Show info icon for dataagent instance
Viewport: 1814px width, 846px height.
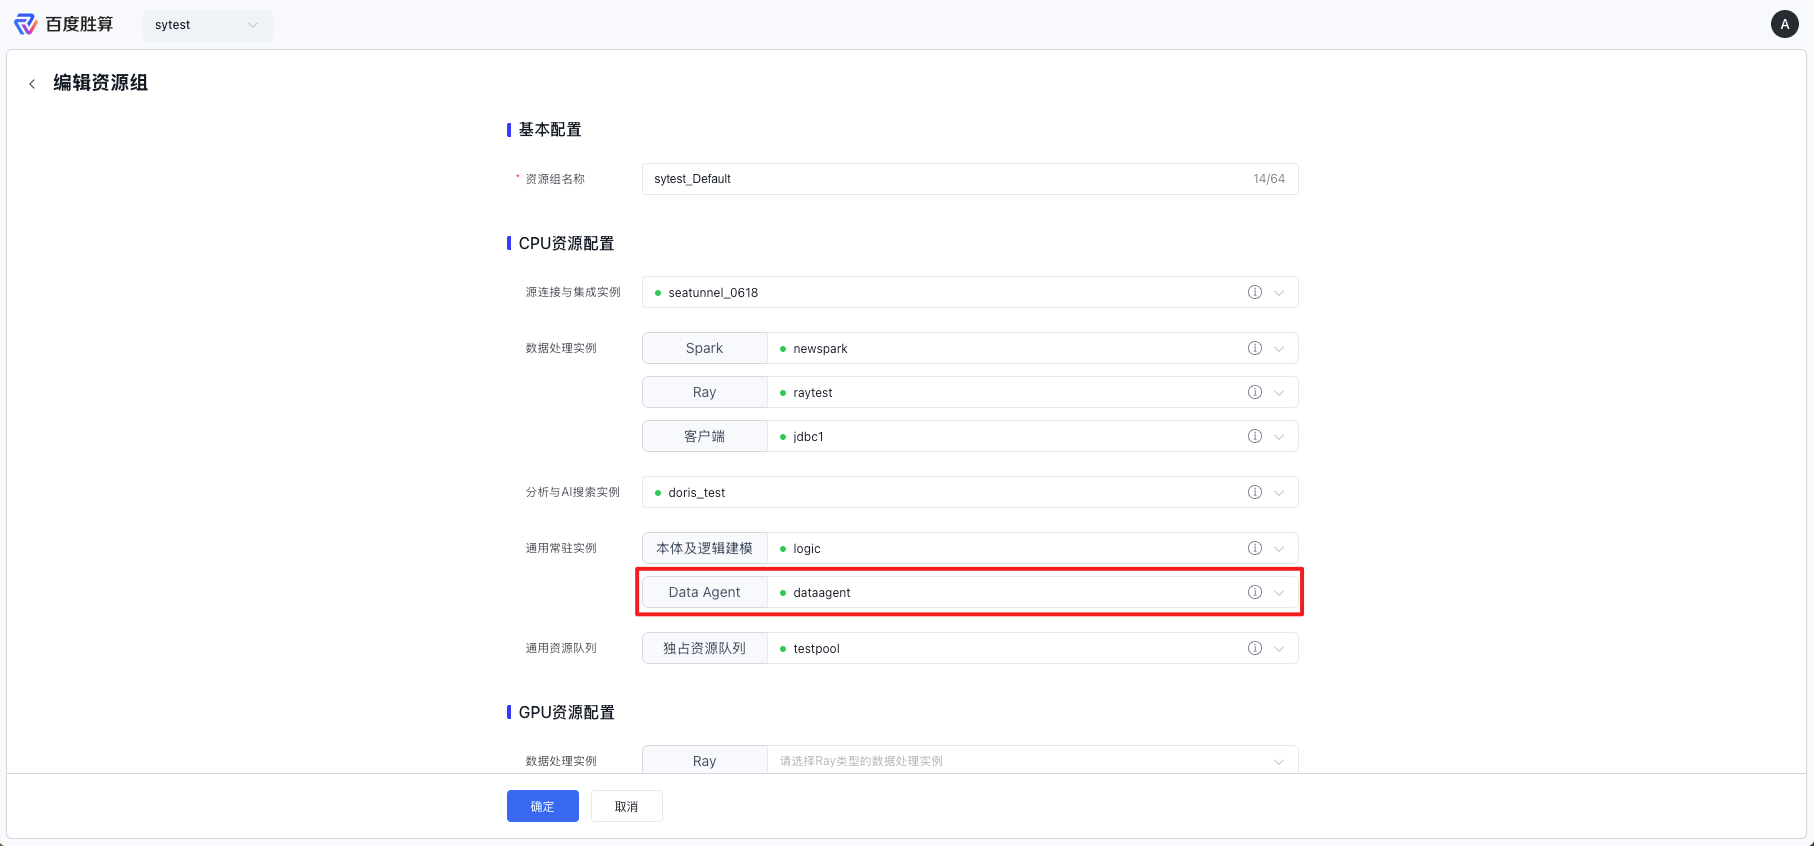pyautogui.click(x=1254, y=592)
